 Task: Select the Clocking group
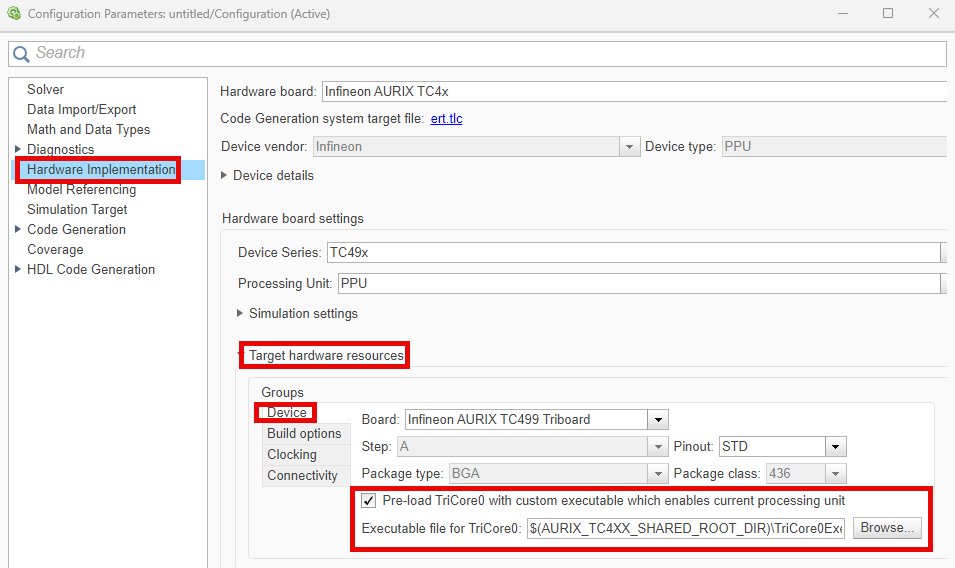click(306, 455)
